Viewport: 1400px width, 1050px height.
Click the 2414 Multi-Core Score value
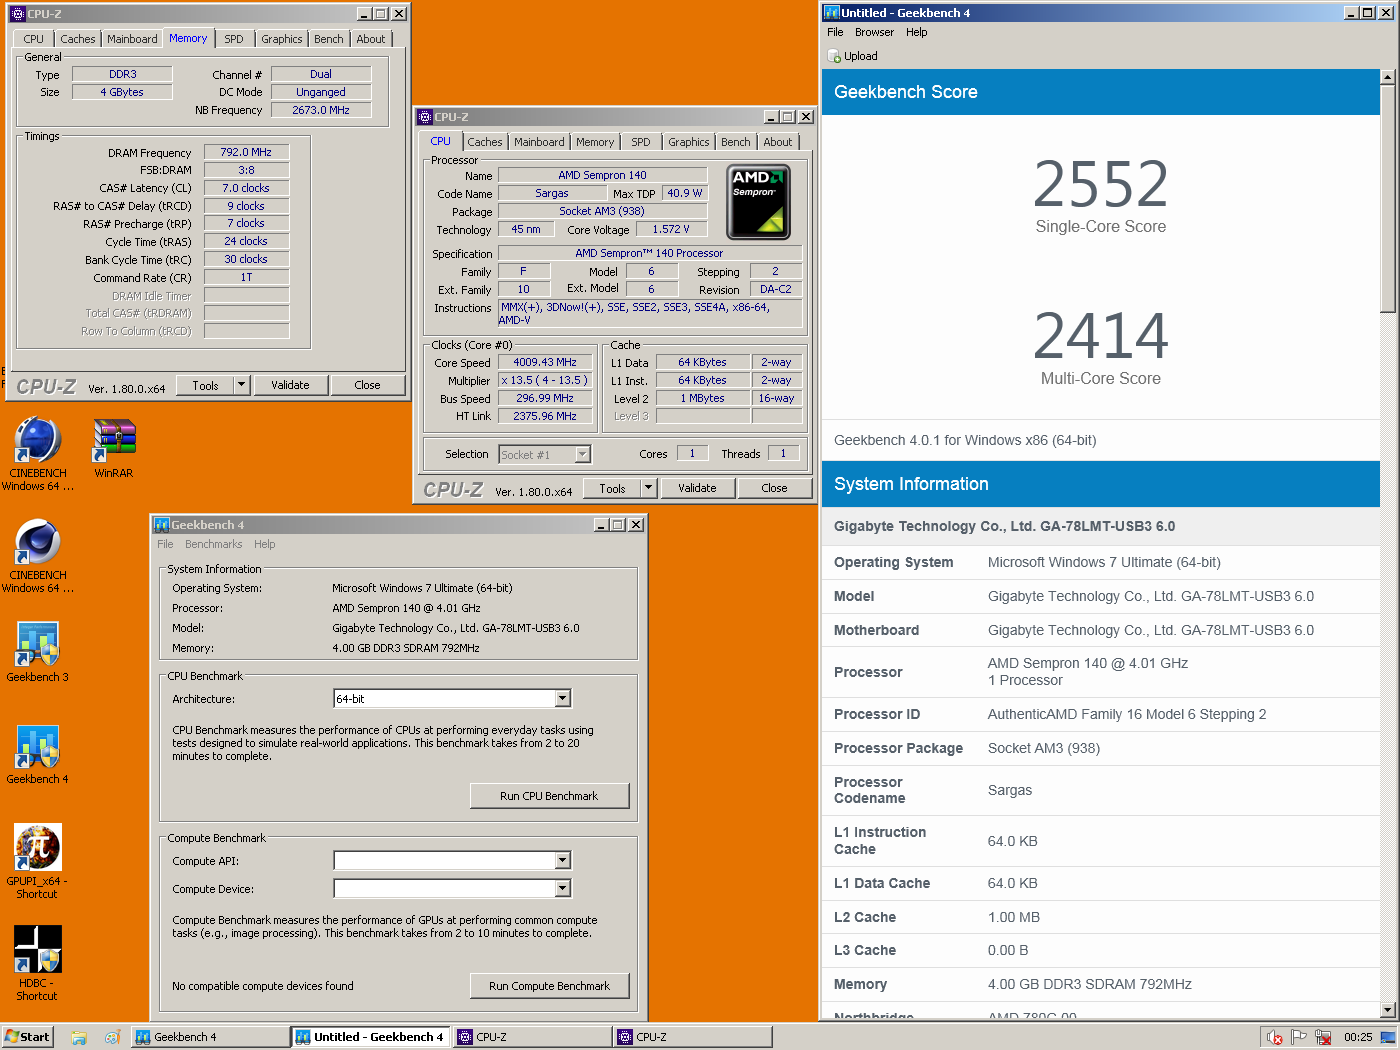[1101, 336]
